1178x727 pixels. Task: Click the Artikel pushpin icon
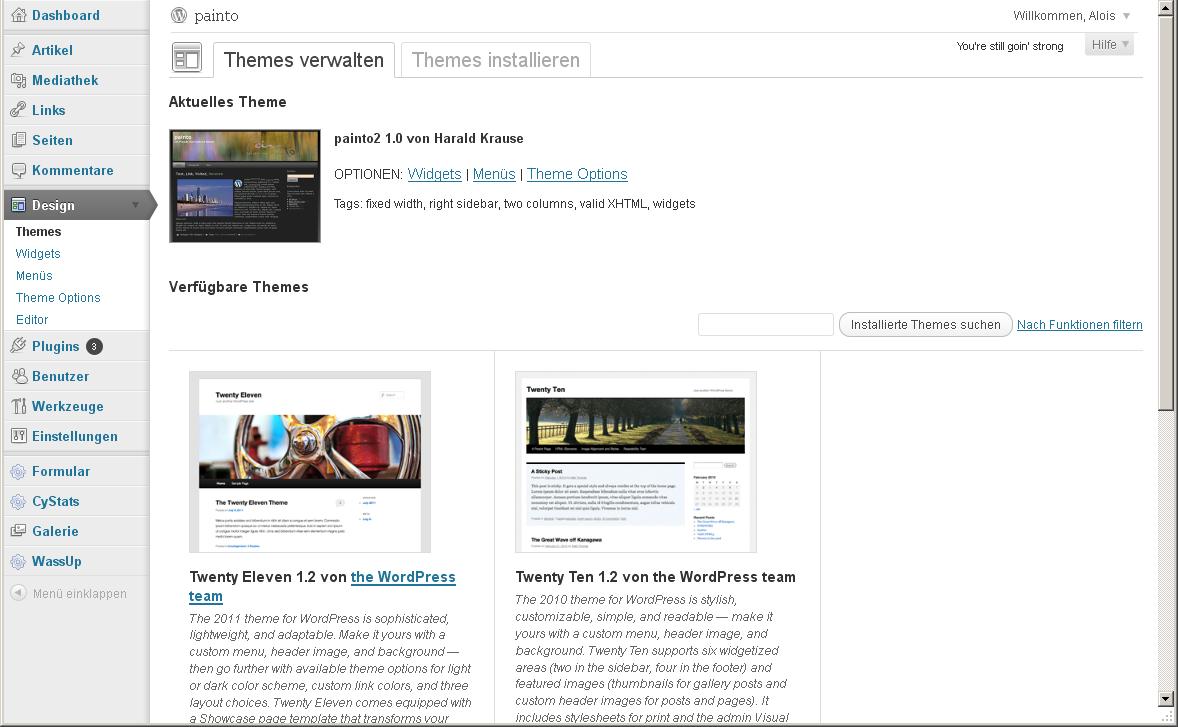coord(18,50)
